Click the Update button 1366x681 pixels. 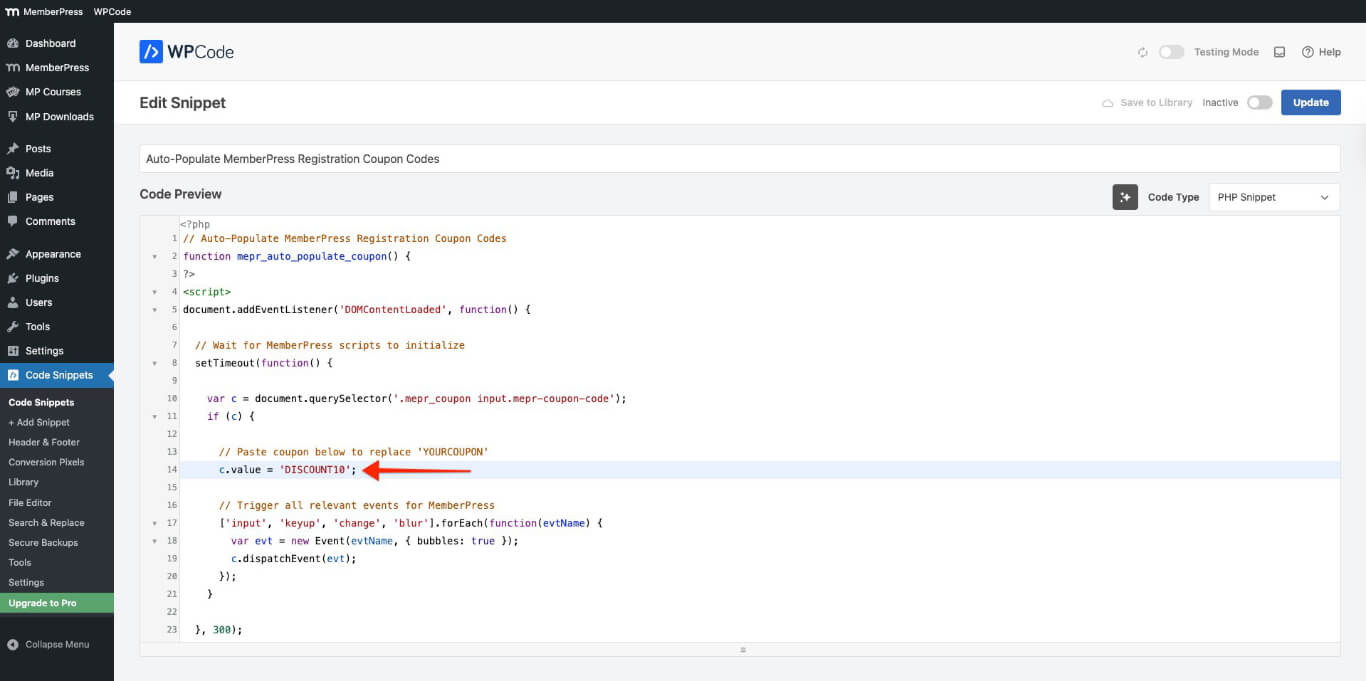[x=1310, y=102]
